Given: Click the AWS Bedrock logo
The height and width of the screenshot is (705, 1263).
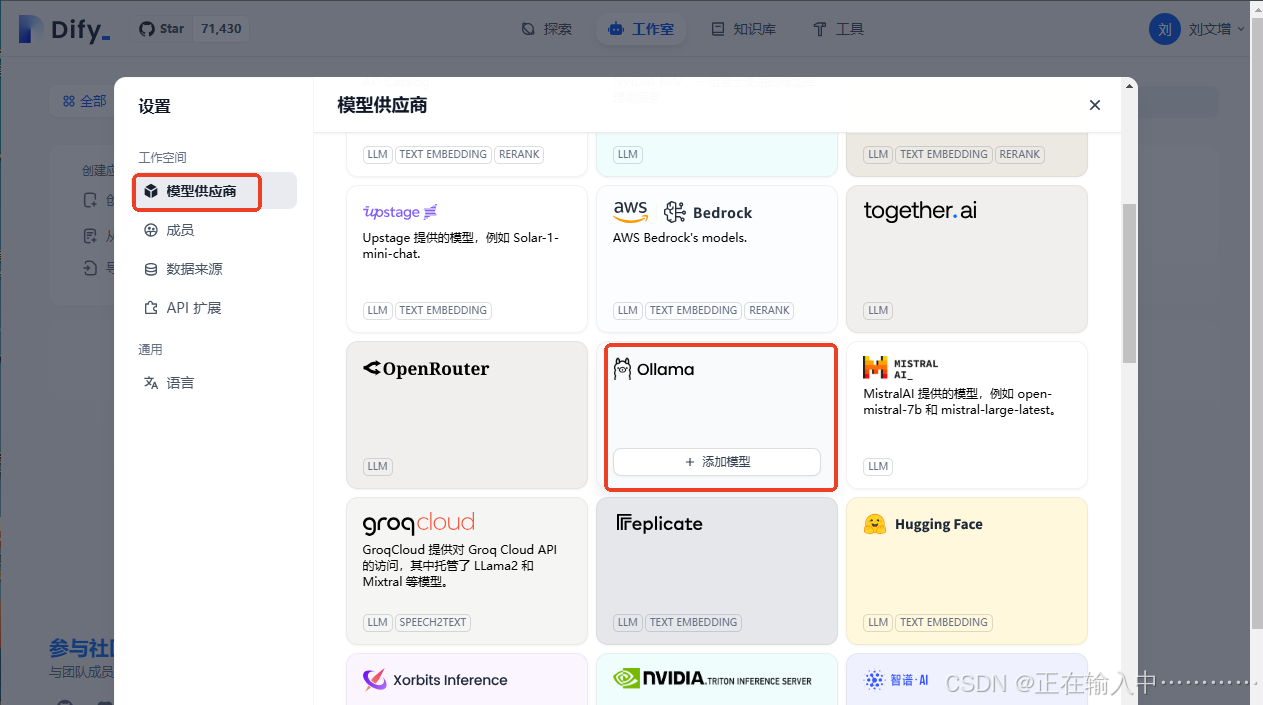Looking at the screenshot, I should (x=682, y=211).
